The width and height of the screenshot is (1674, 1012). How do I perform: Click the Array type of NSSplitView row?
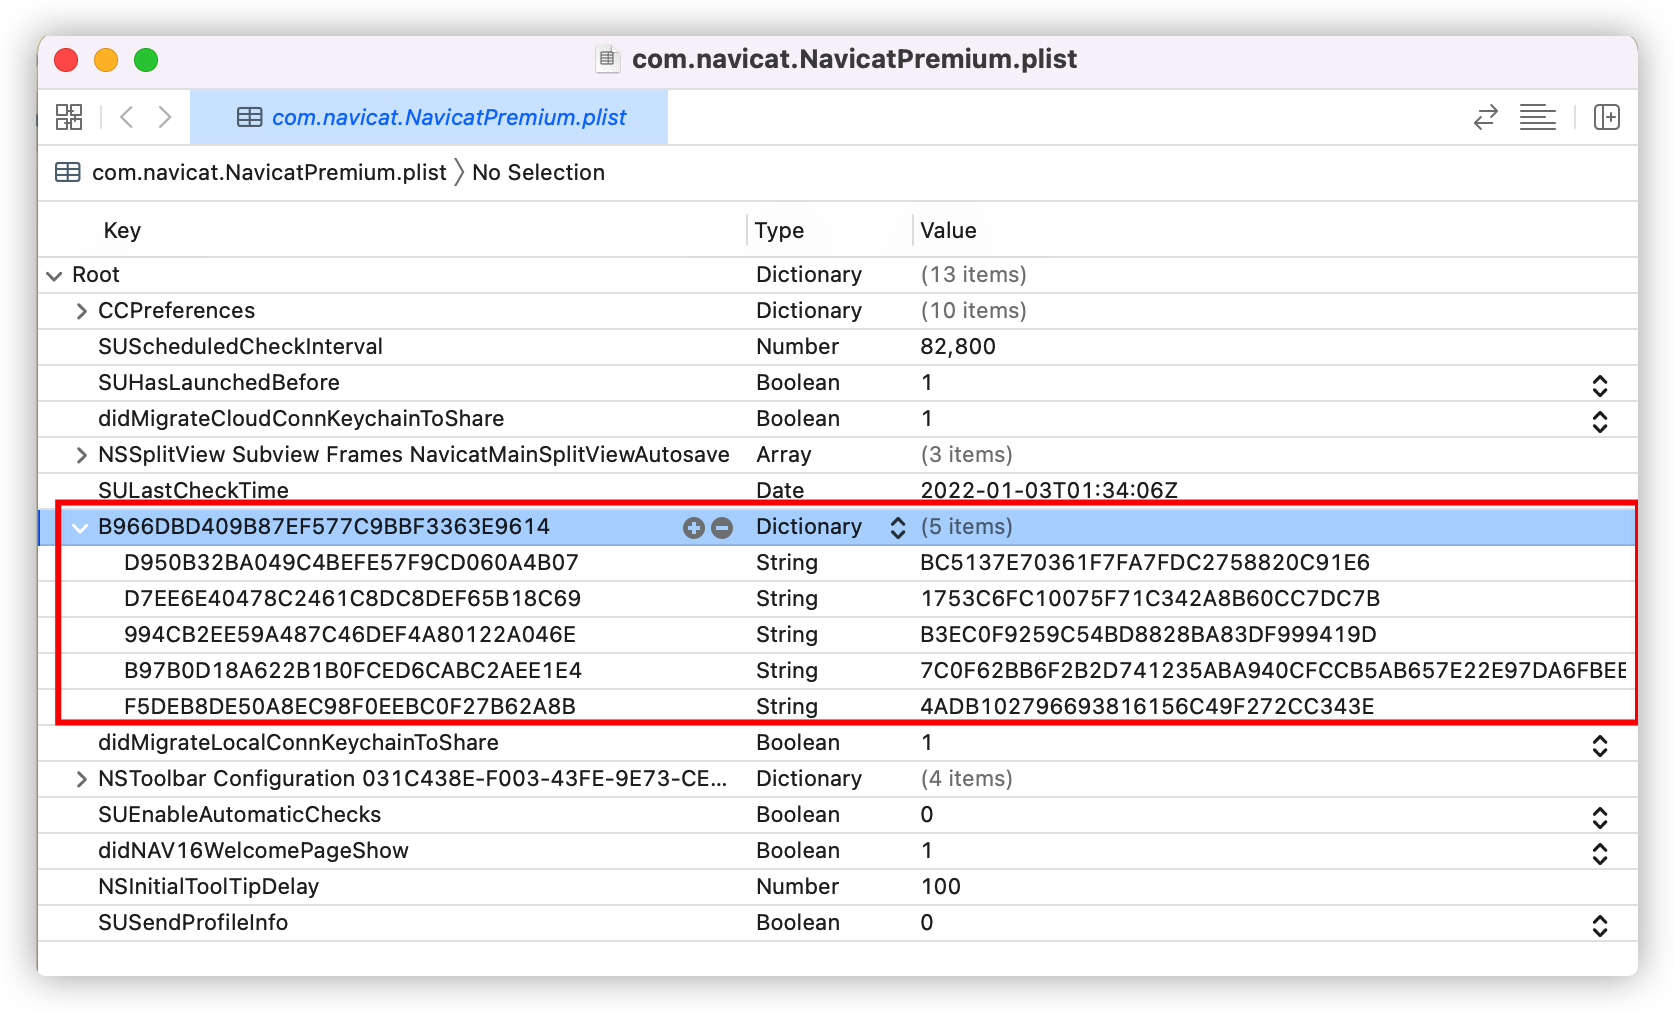click(x=783, y=454)
